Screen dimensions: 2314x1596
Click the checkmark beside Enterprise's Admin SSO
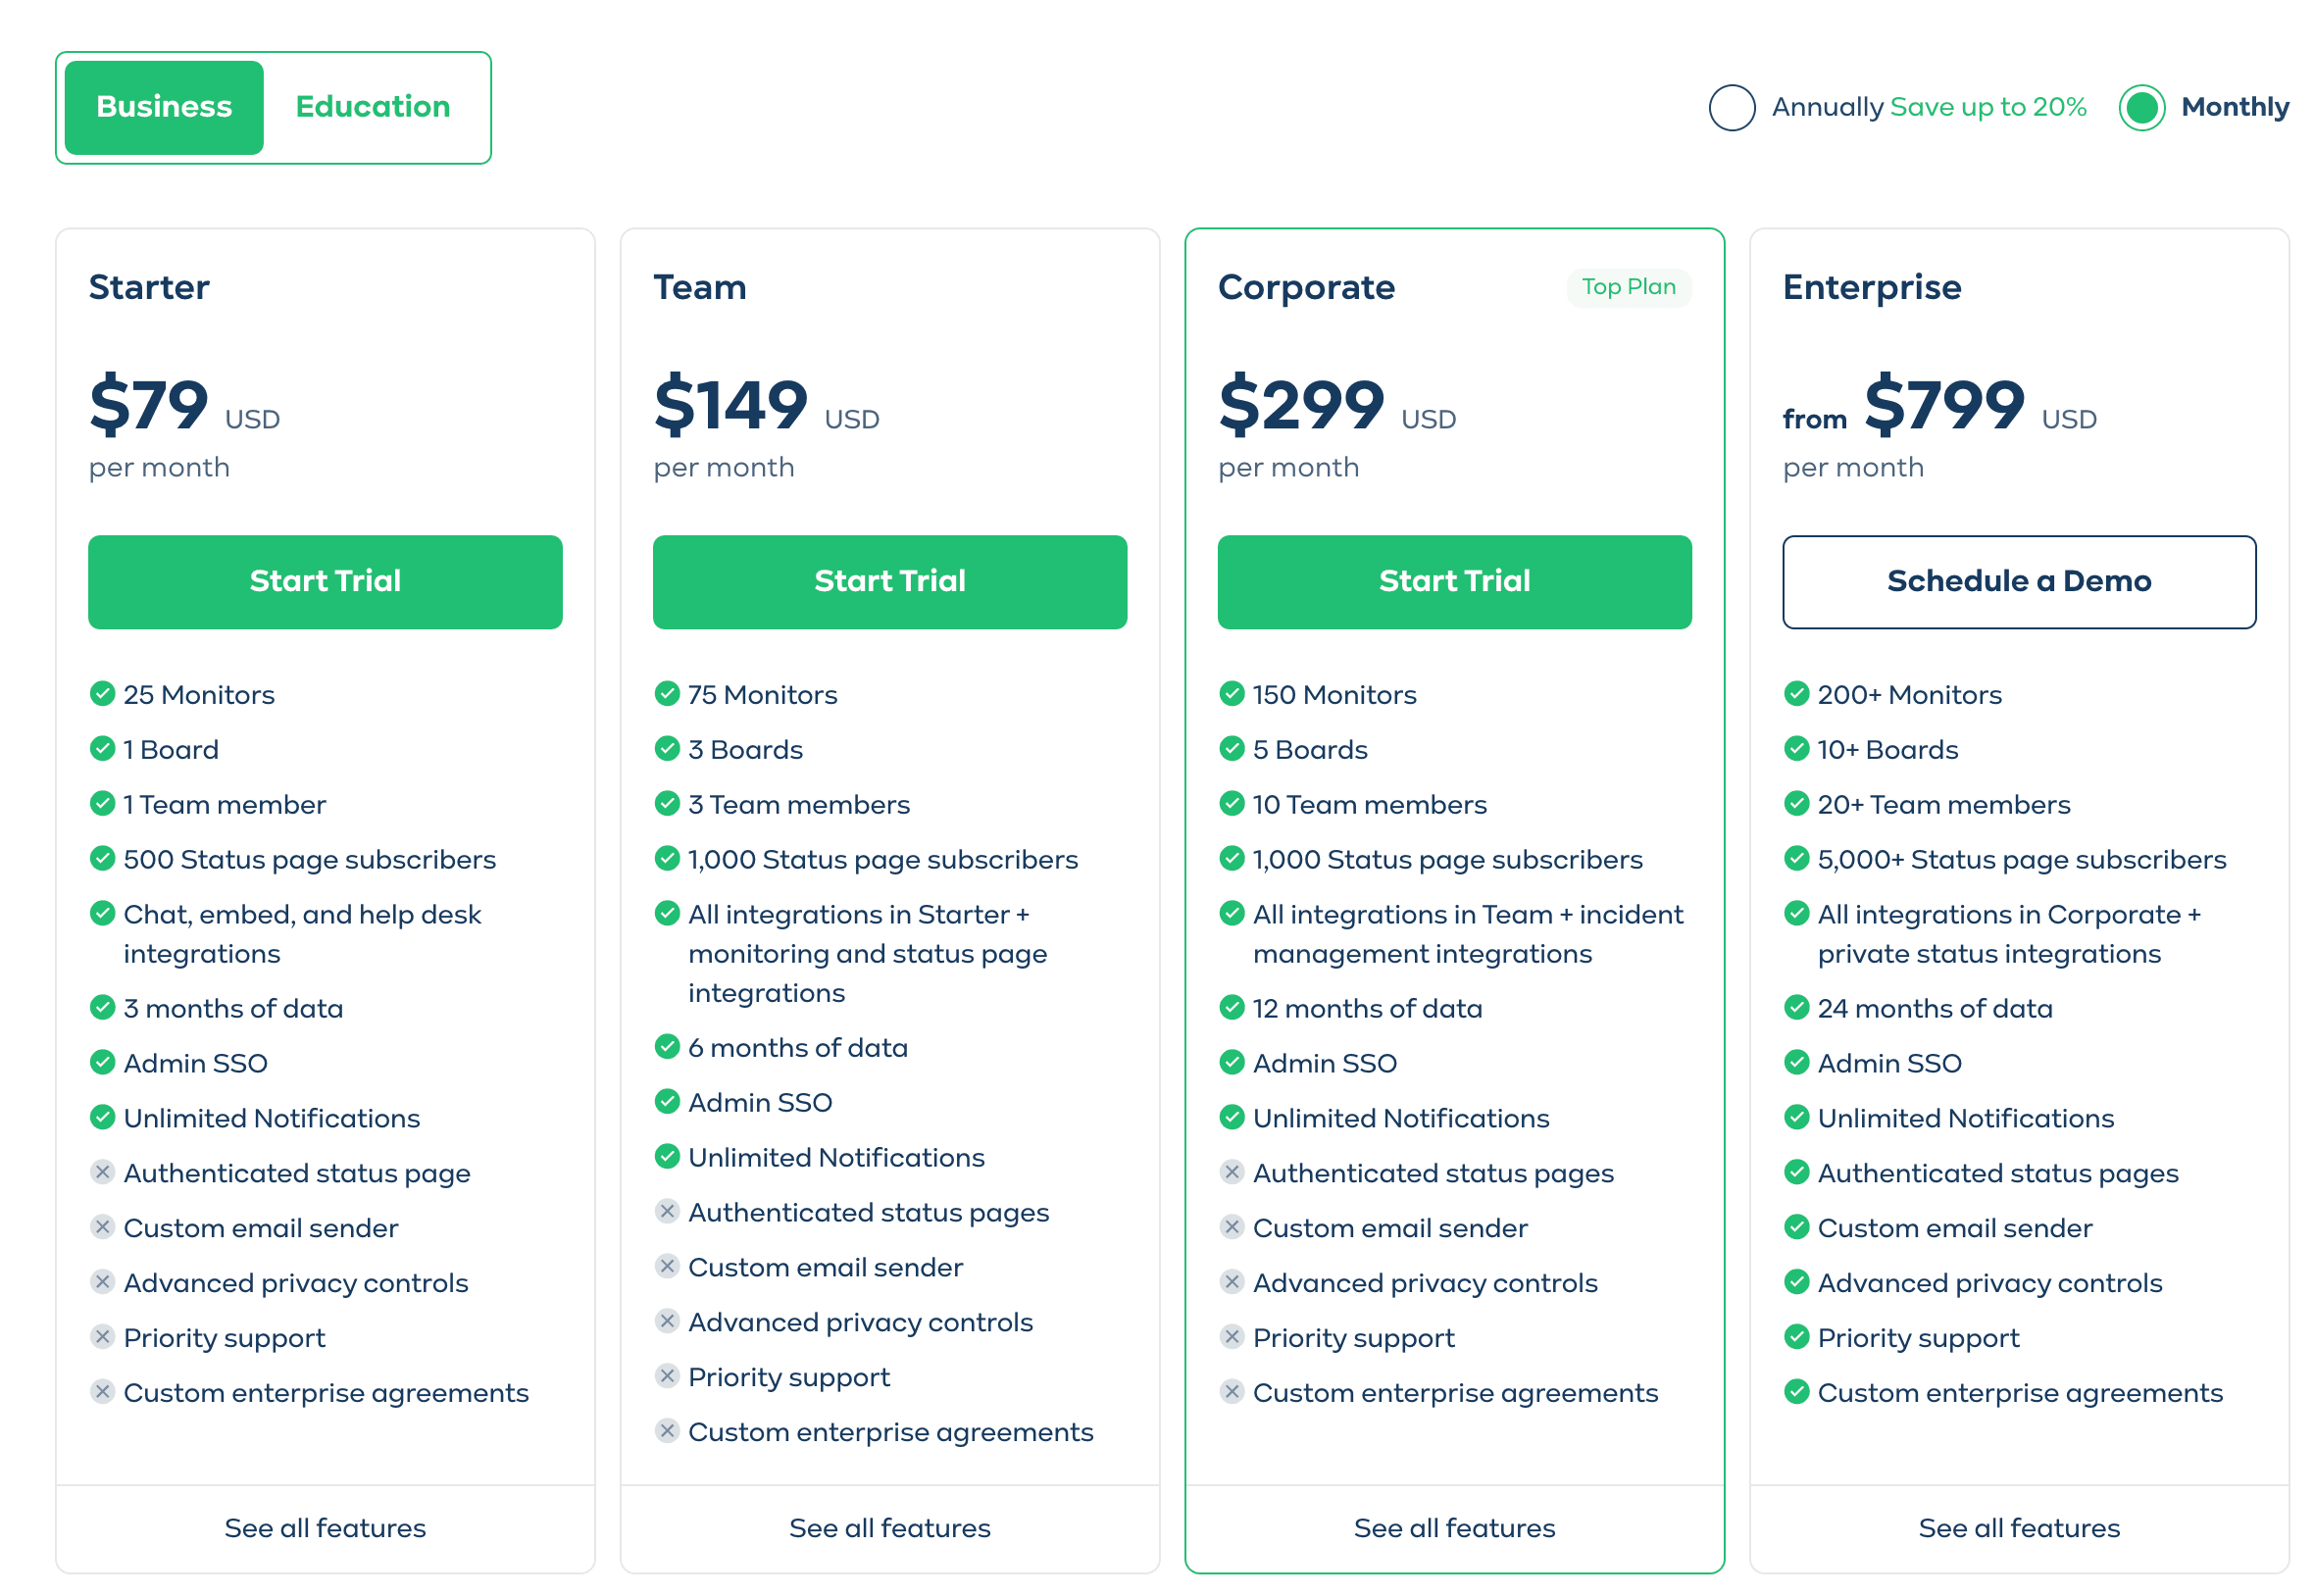tap(1797, 1062)
